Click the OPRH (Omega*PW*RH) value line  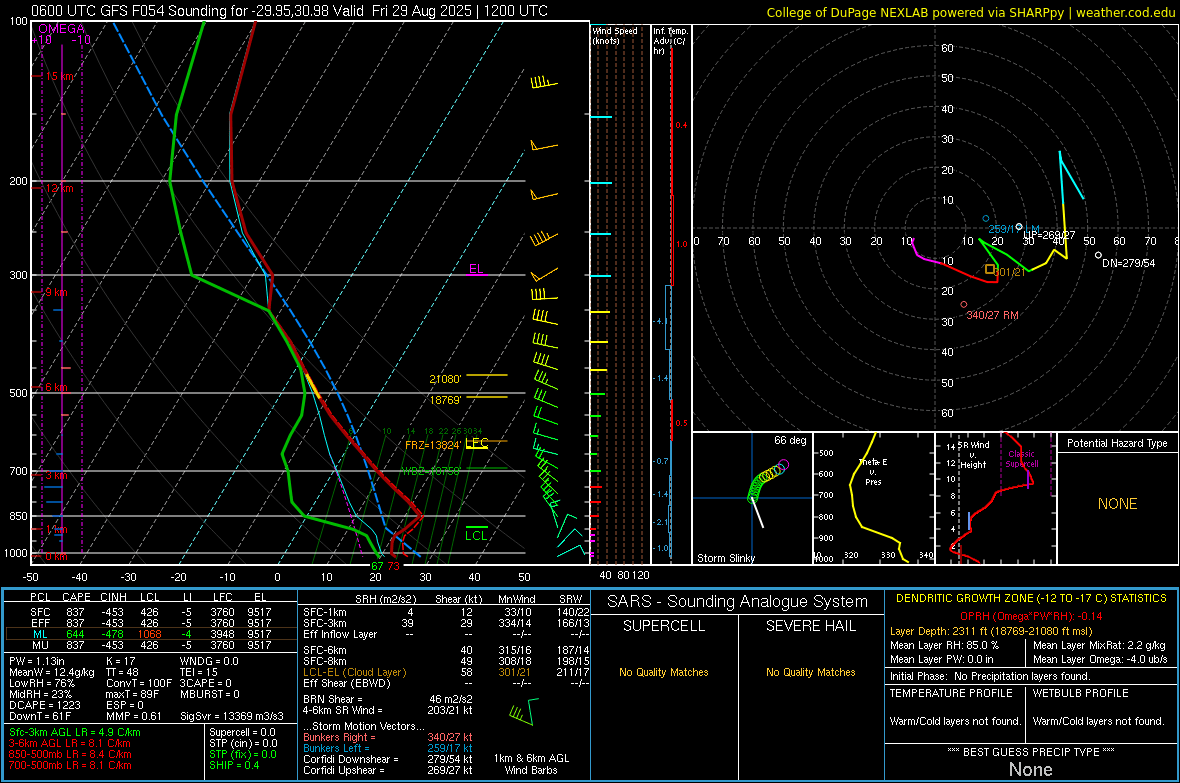point(1031,616)
